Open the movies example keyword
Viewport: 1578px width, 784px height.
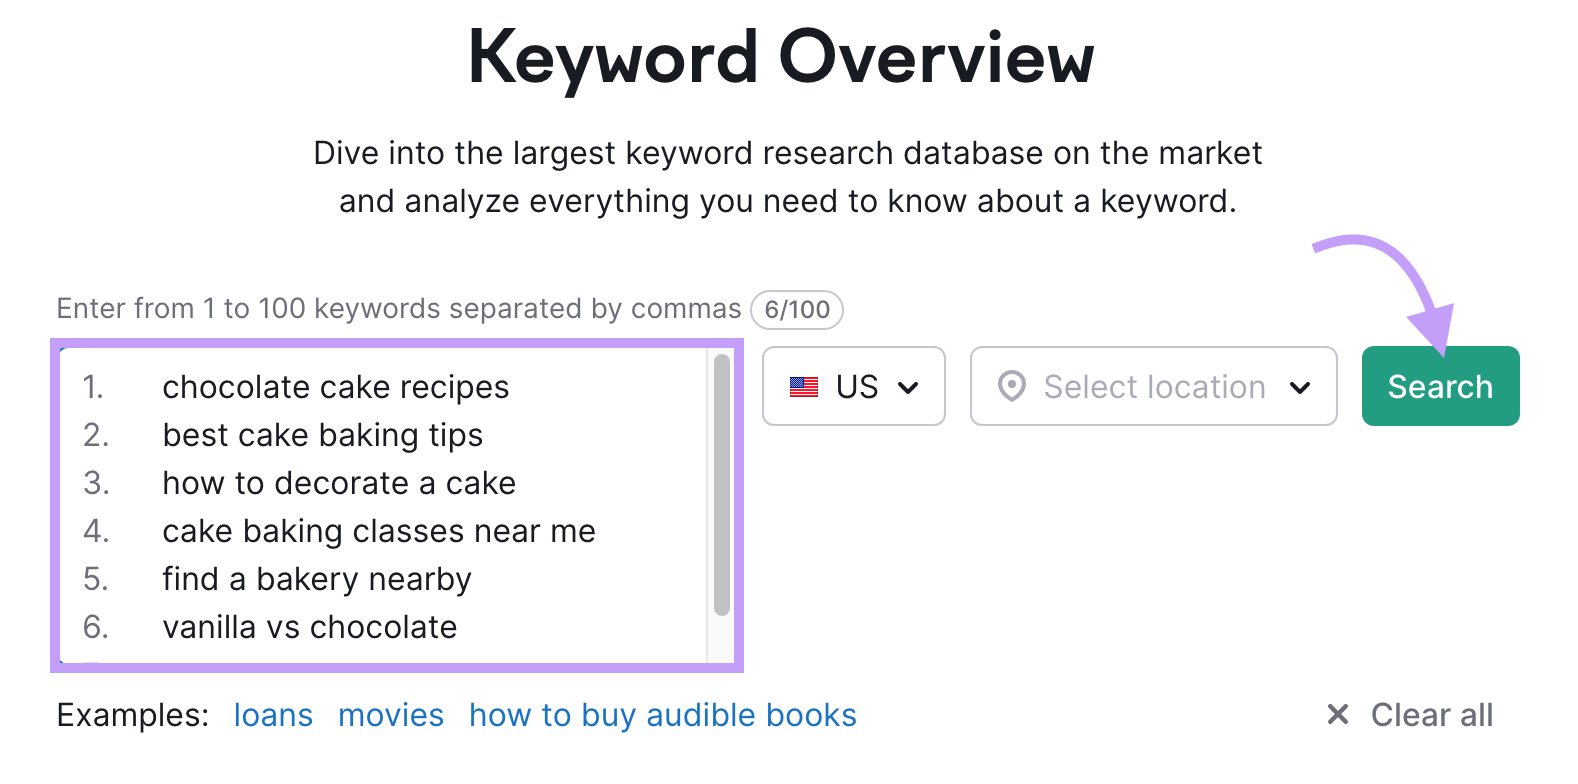tap(391, 714)
